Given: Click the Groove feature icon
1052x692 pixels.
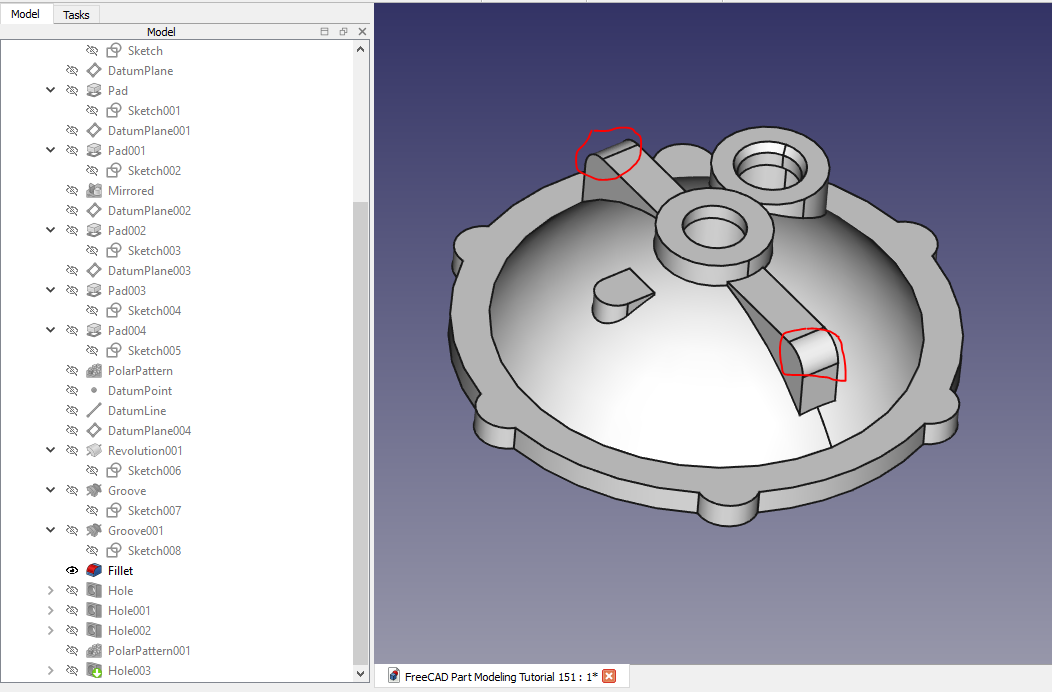Looking at the screenshot, I should [94, 491].
